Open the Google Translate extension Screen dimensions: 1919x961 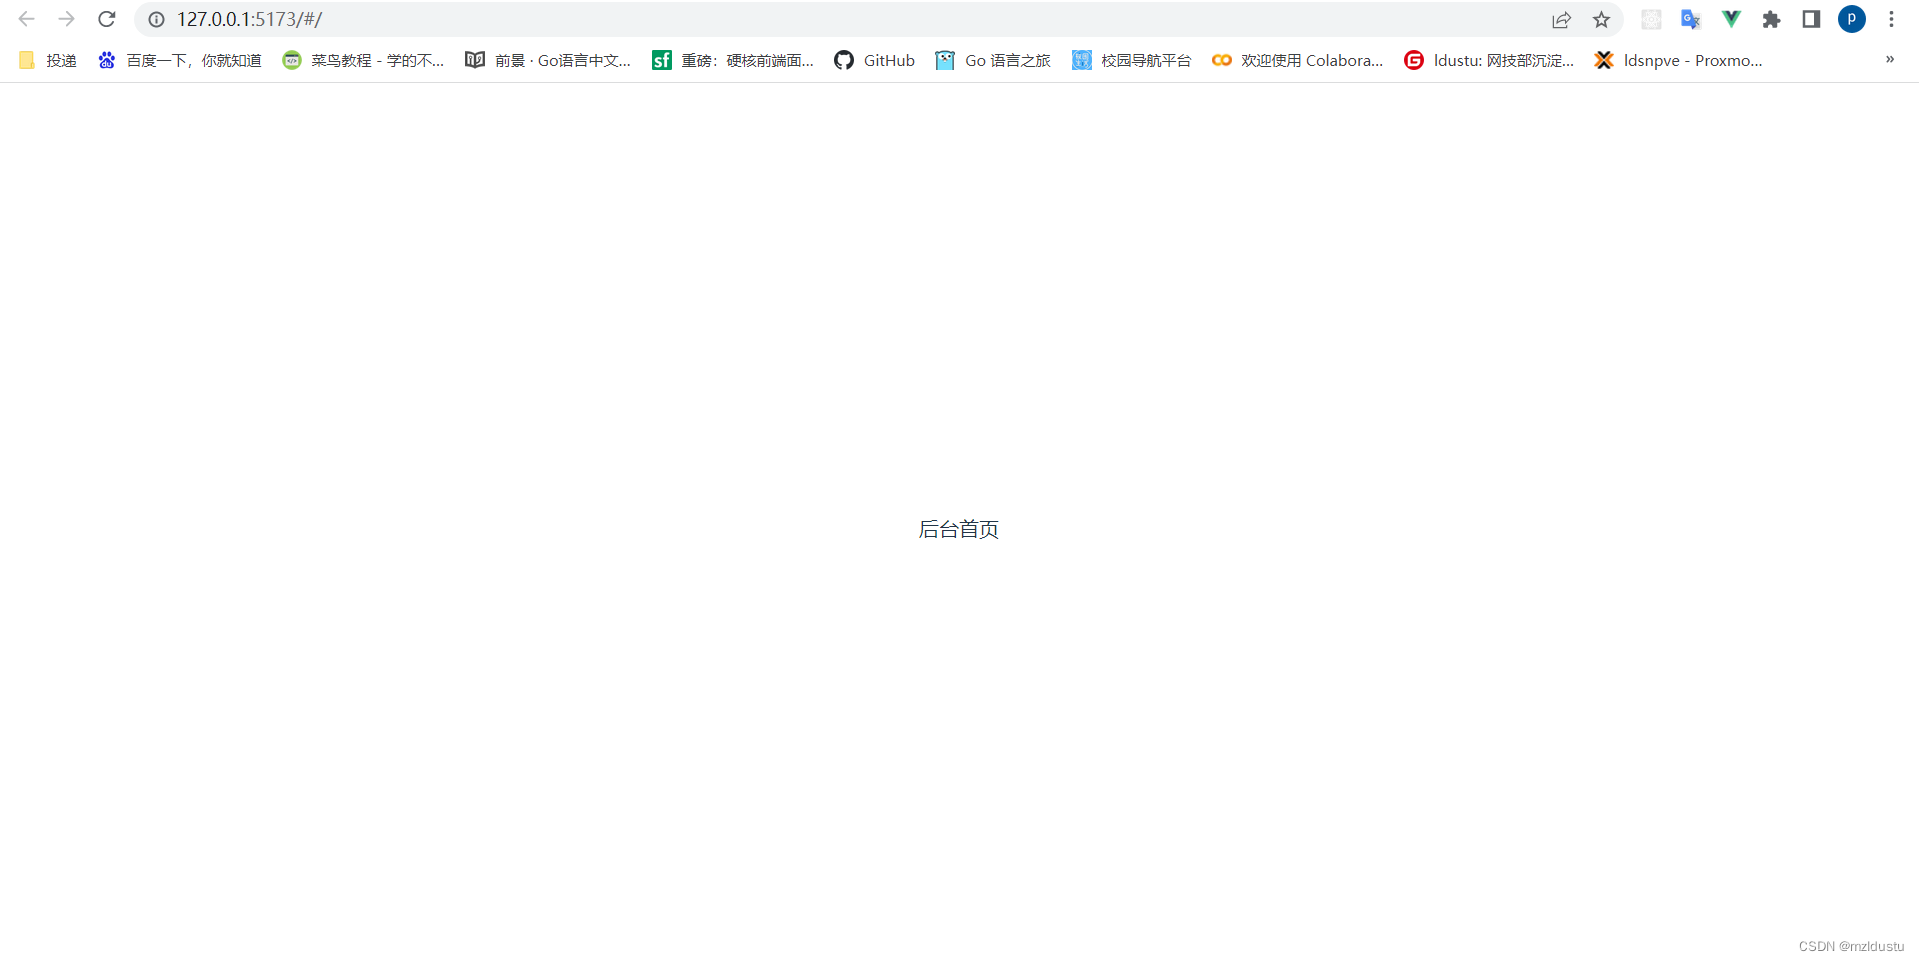tap(1690, 19)
